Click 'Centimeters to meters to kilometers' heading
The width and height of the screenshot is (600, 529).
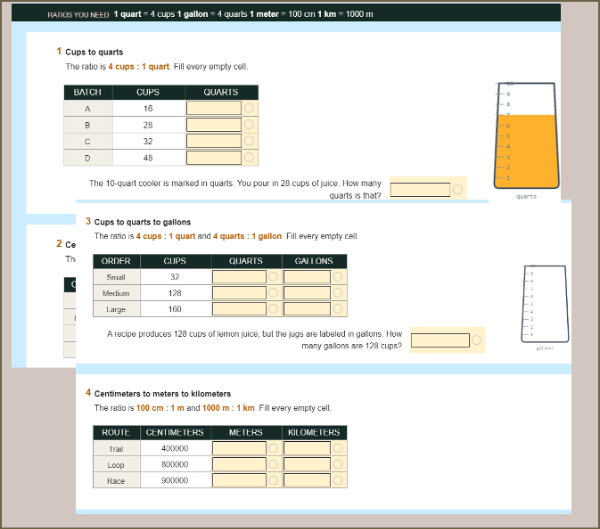point(163,394)
